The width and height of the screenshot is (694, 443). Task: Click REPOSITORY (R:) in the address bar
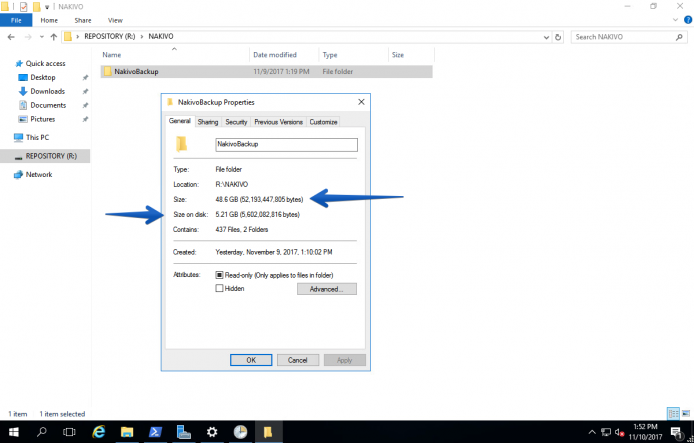(110, 37)
